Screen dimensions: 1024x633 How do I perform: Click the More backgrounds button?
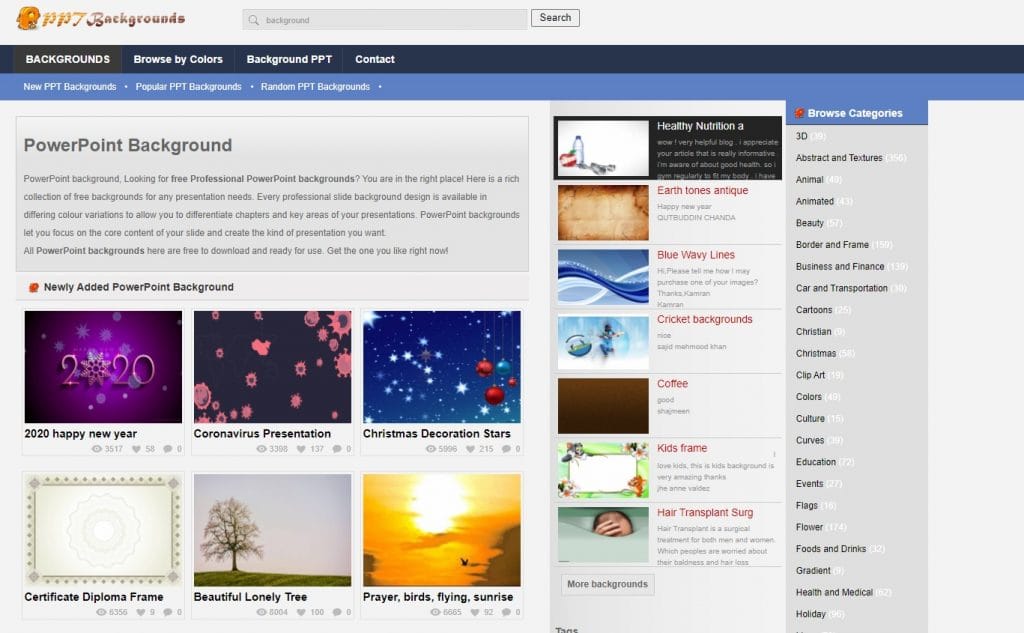pyautogui.click(x=607, y=584)
